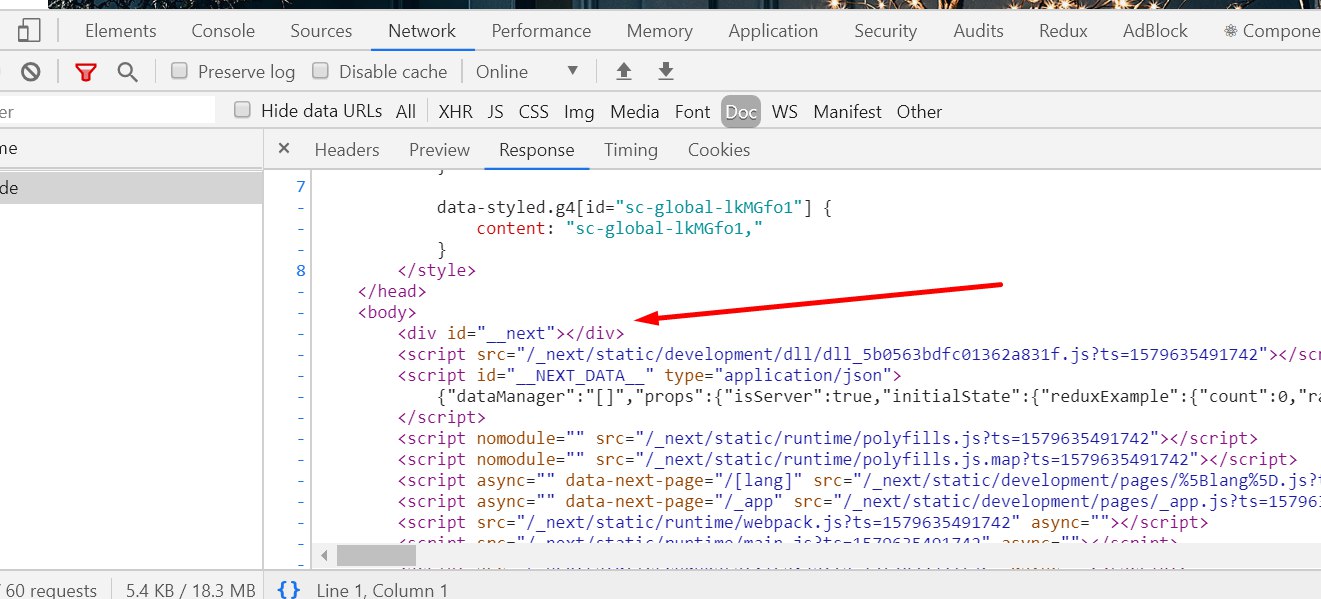
Task: Click the 5.4 KB / 18.3 MB status
Action: click(x=190, y=590)
